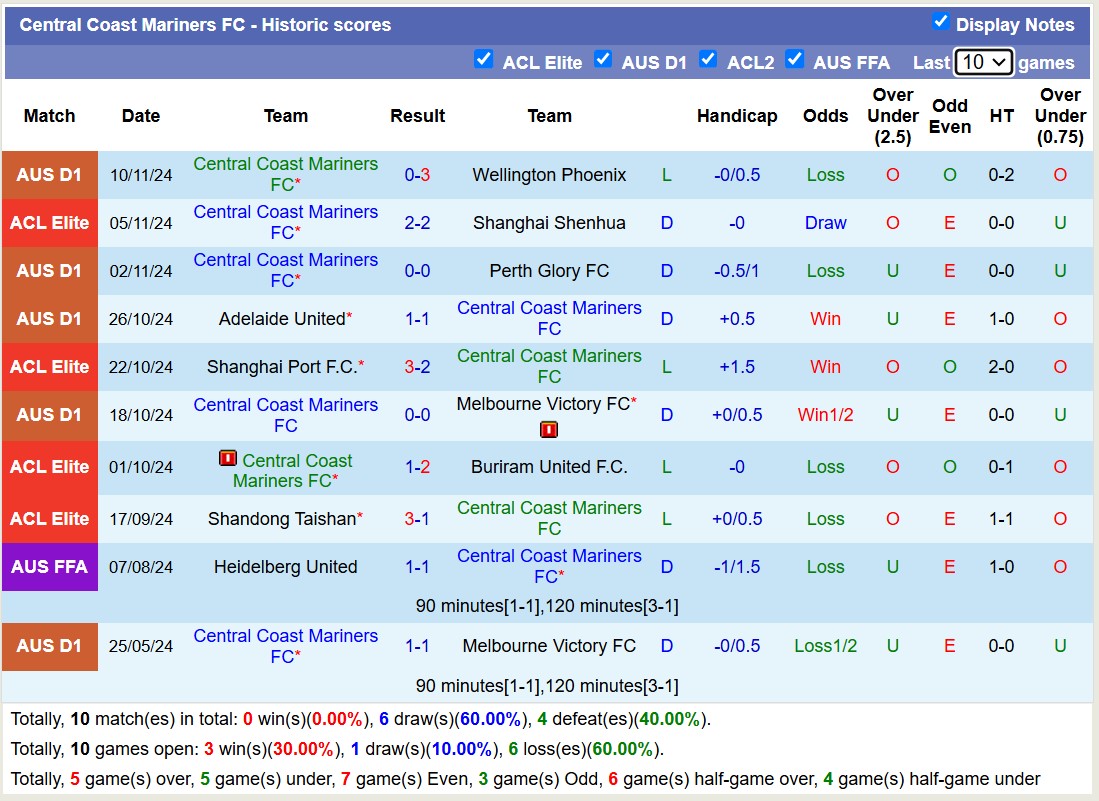Click red card icon beside Melbourne Victory FC
This screenshot has width=1099, height=801.
click(548, 430)
